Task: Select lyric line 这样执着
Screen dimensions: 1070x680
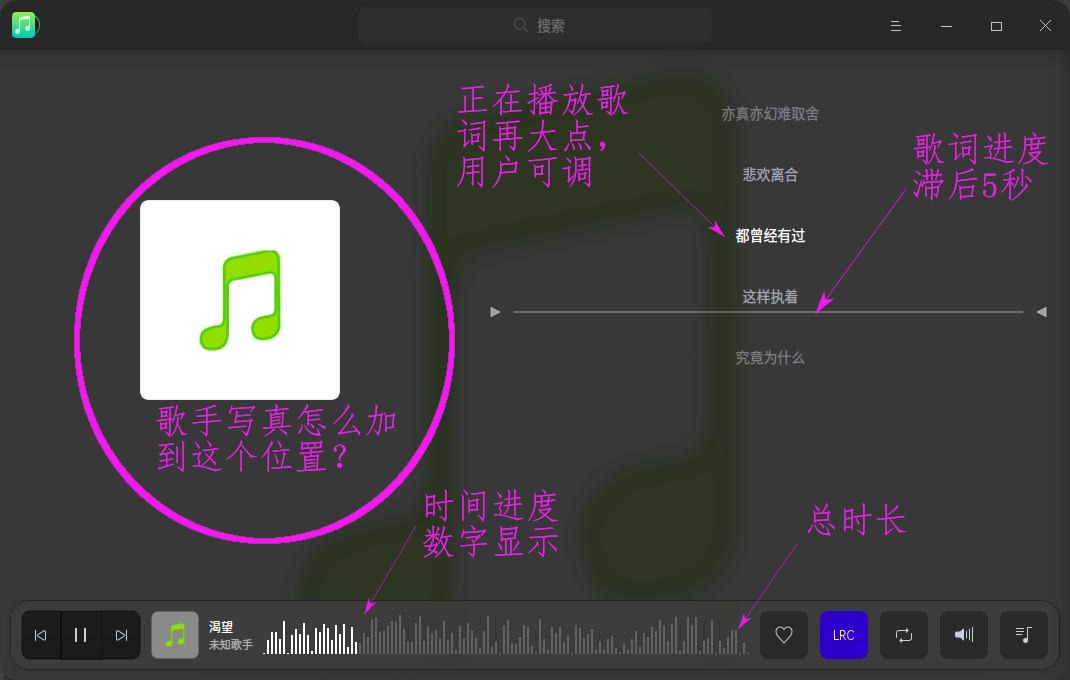Action: point(770,296)
